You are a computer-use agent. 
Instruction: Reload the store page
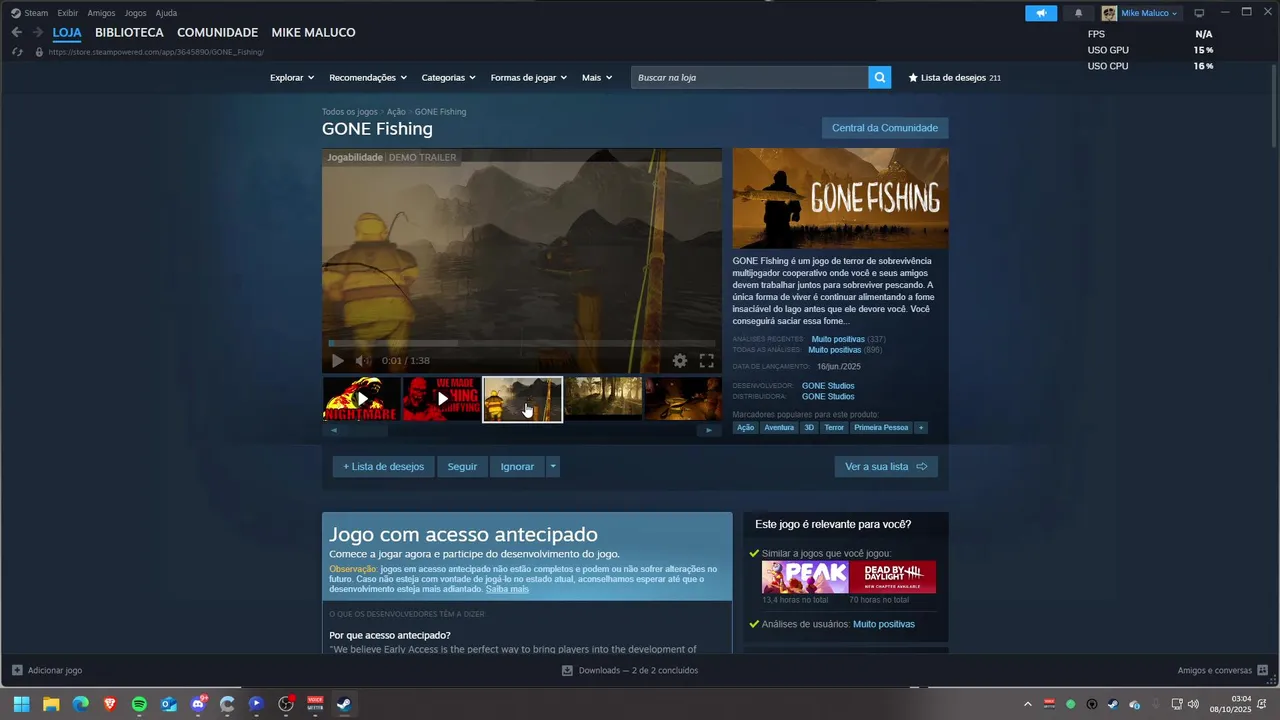[x=17, y=52]
